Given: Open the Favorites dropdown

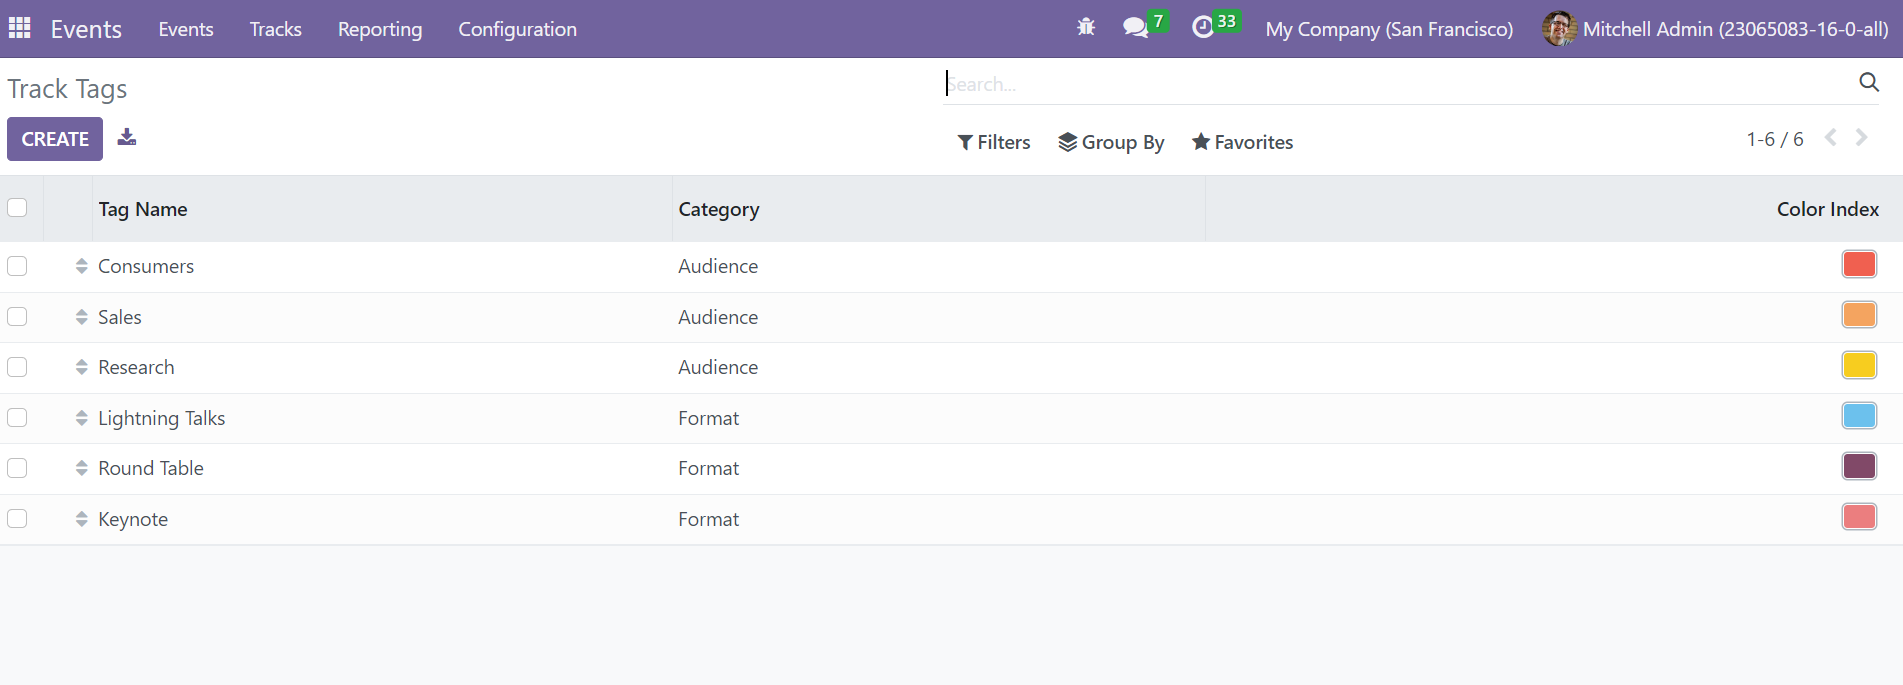Looking at the screenshot, I should (x=1242, y=142).
